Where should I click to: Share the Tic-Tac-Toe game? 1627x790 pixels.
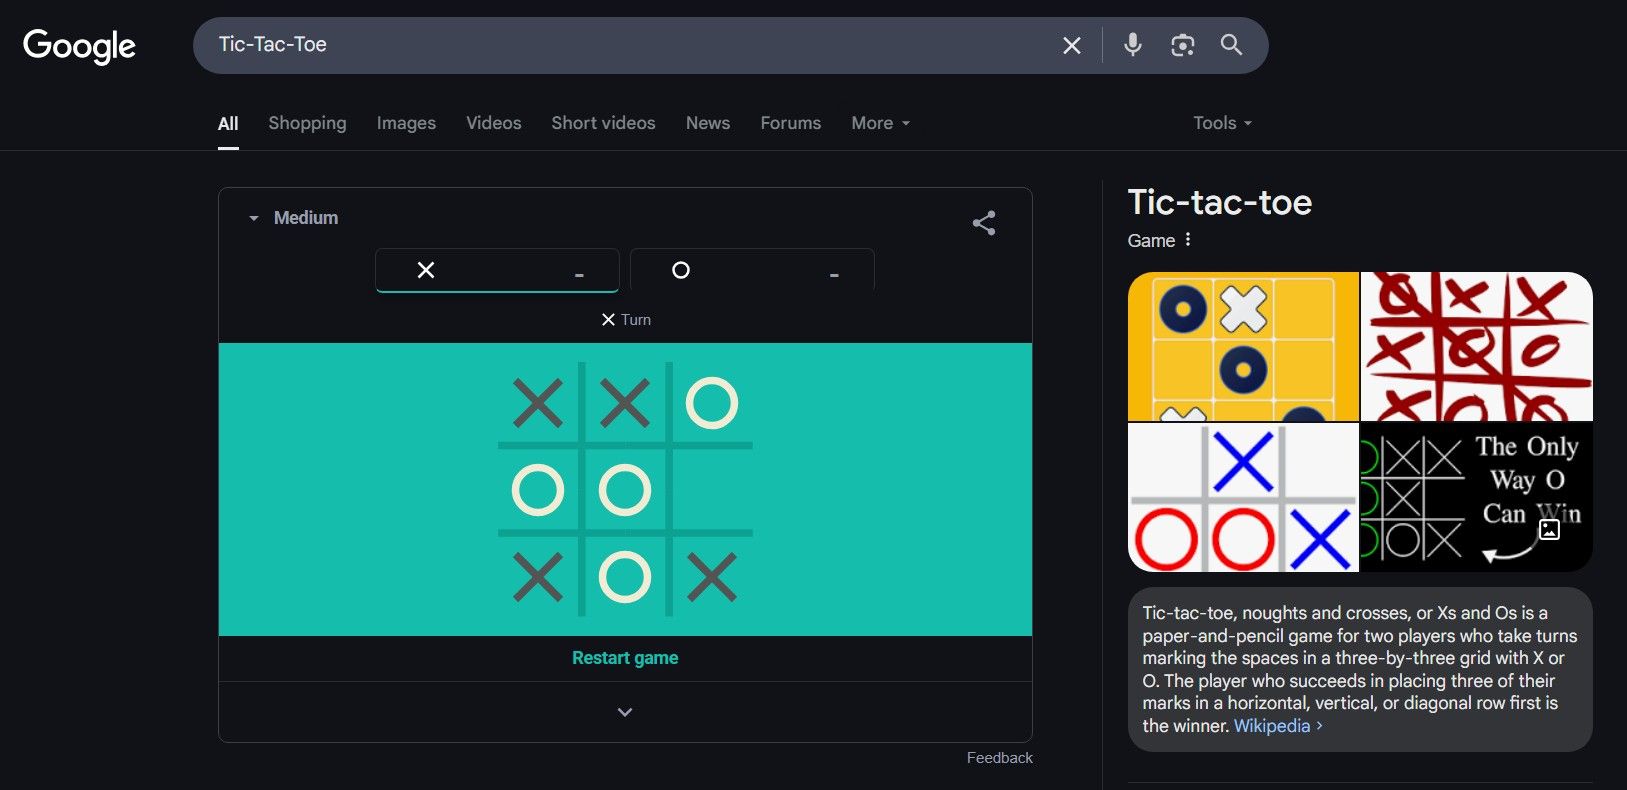click(984, 222)
